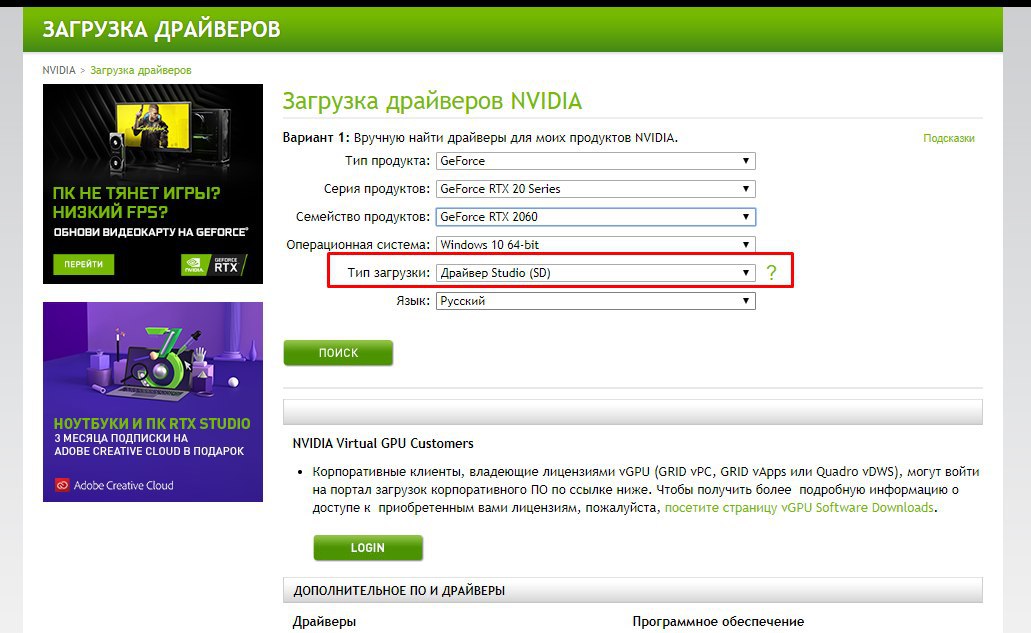Screen dimensions: 1031x633
Task: Open the Операционная система dropdown
Action: pyautogui.click(x=596, y=245)
